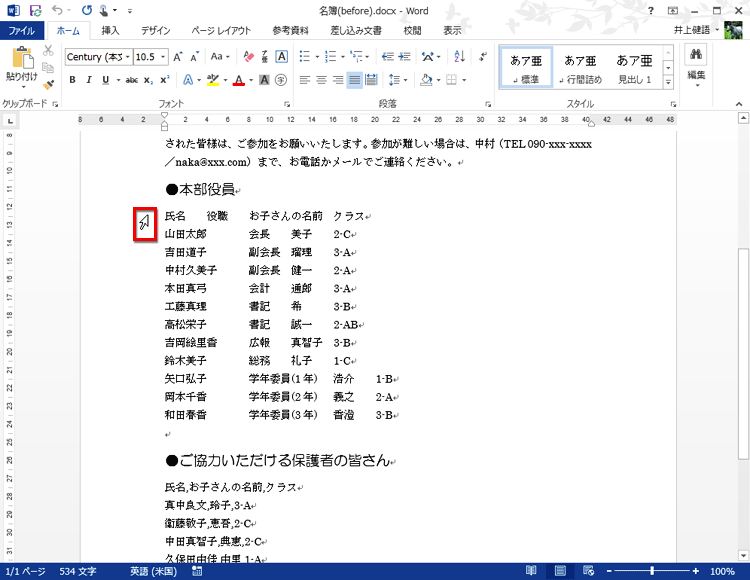Apply enclosing character border icon
Image resolution: width=750 pixels, height=580 pixels.
(282, 57)
